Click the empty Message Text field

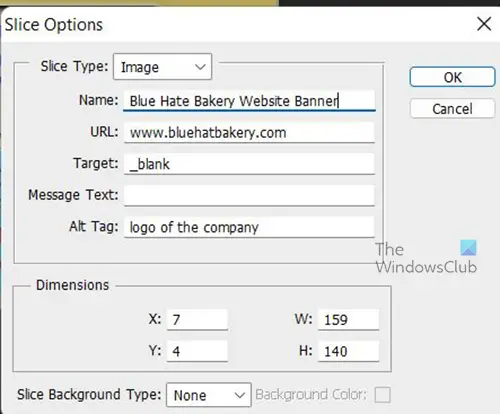(x=249, y=196)
